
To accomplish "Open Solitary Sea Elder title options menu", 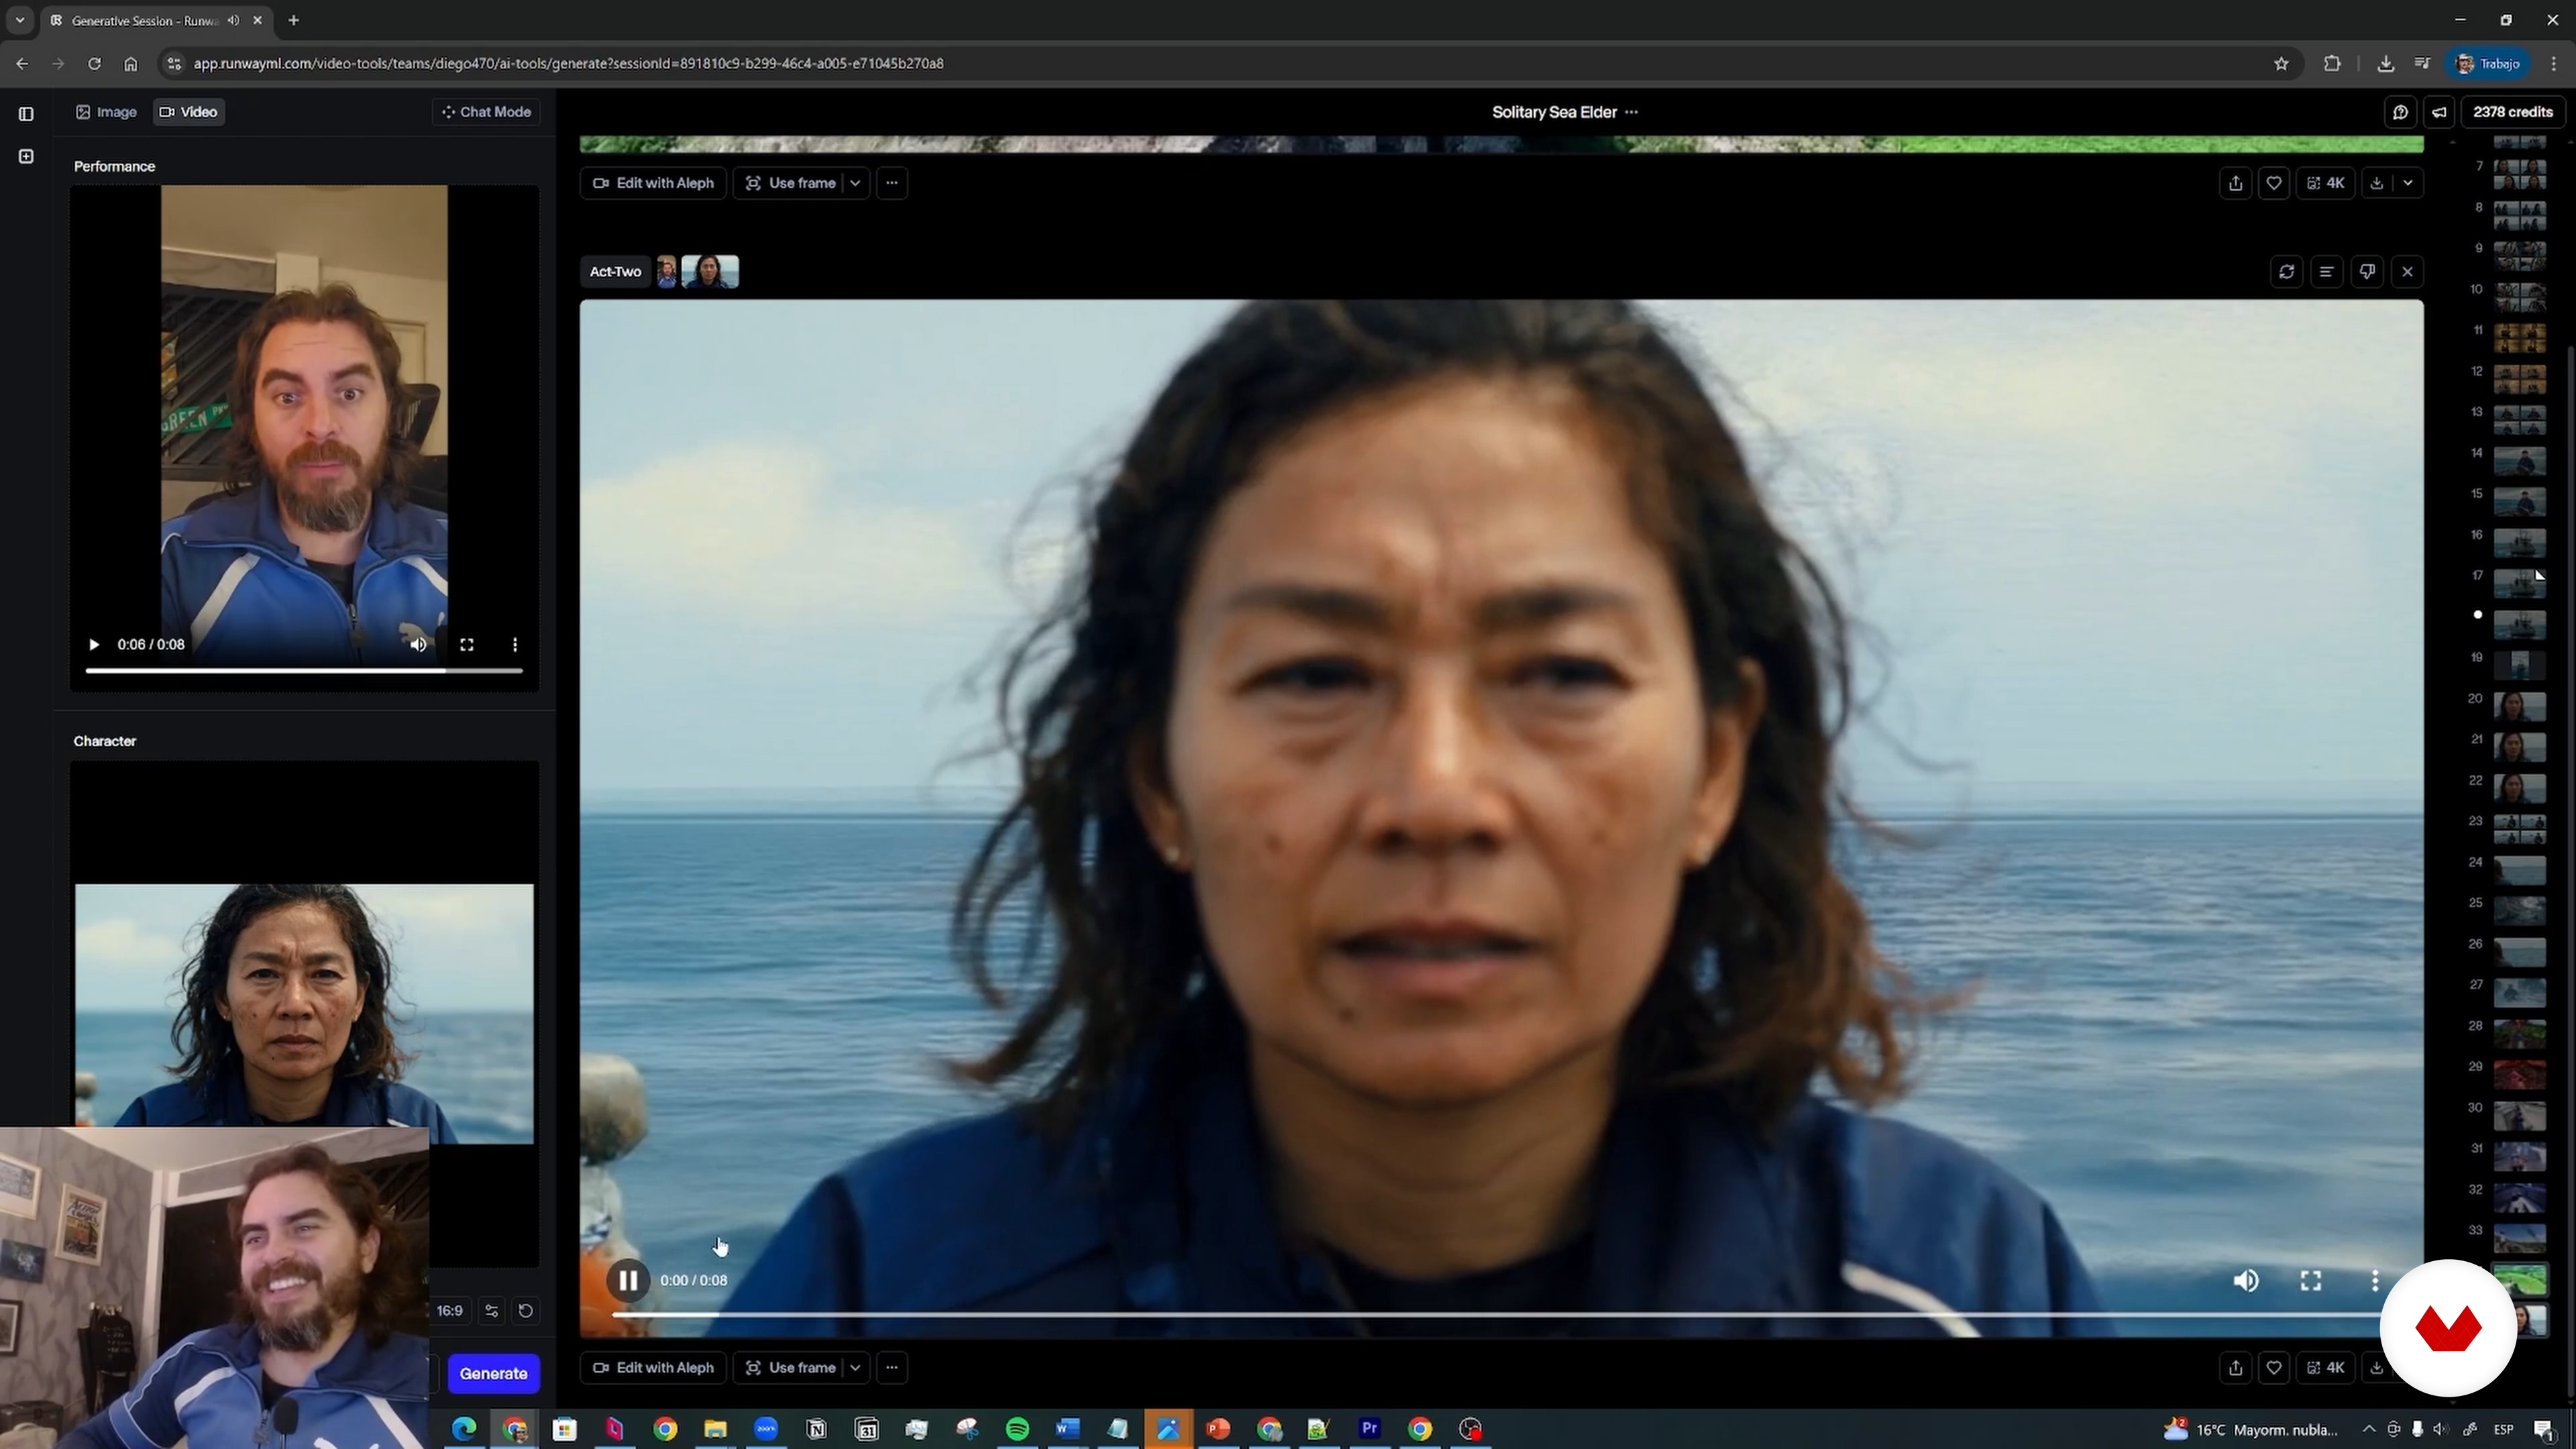I will click(1632, 112).
